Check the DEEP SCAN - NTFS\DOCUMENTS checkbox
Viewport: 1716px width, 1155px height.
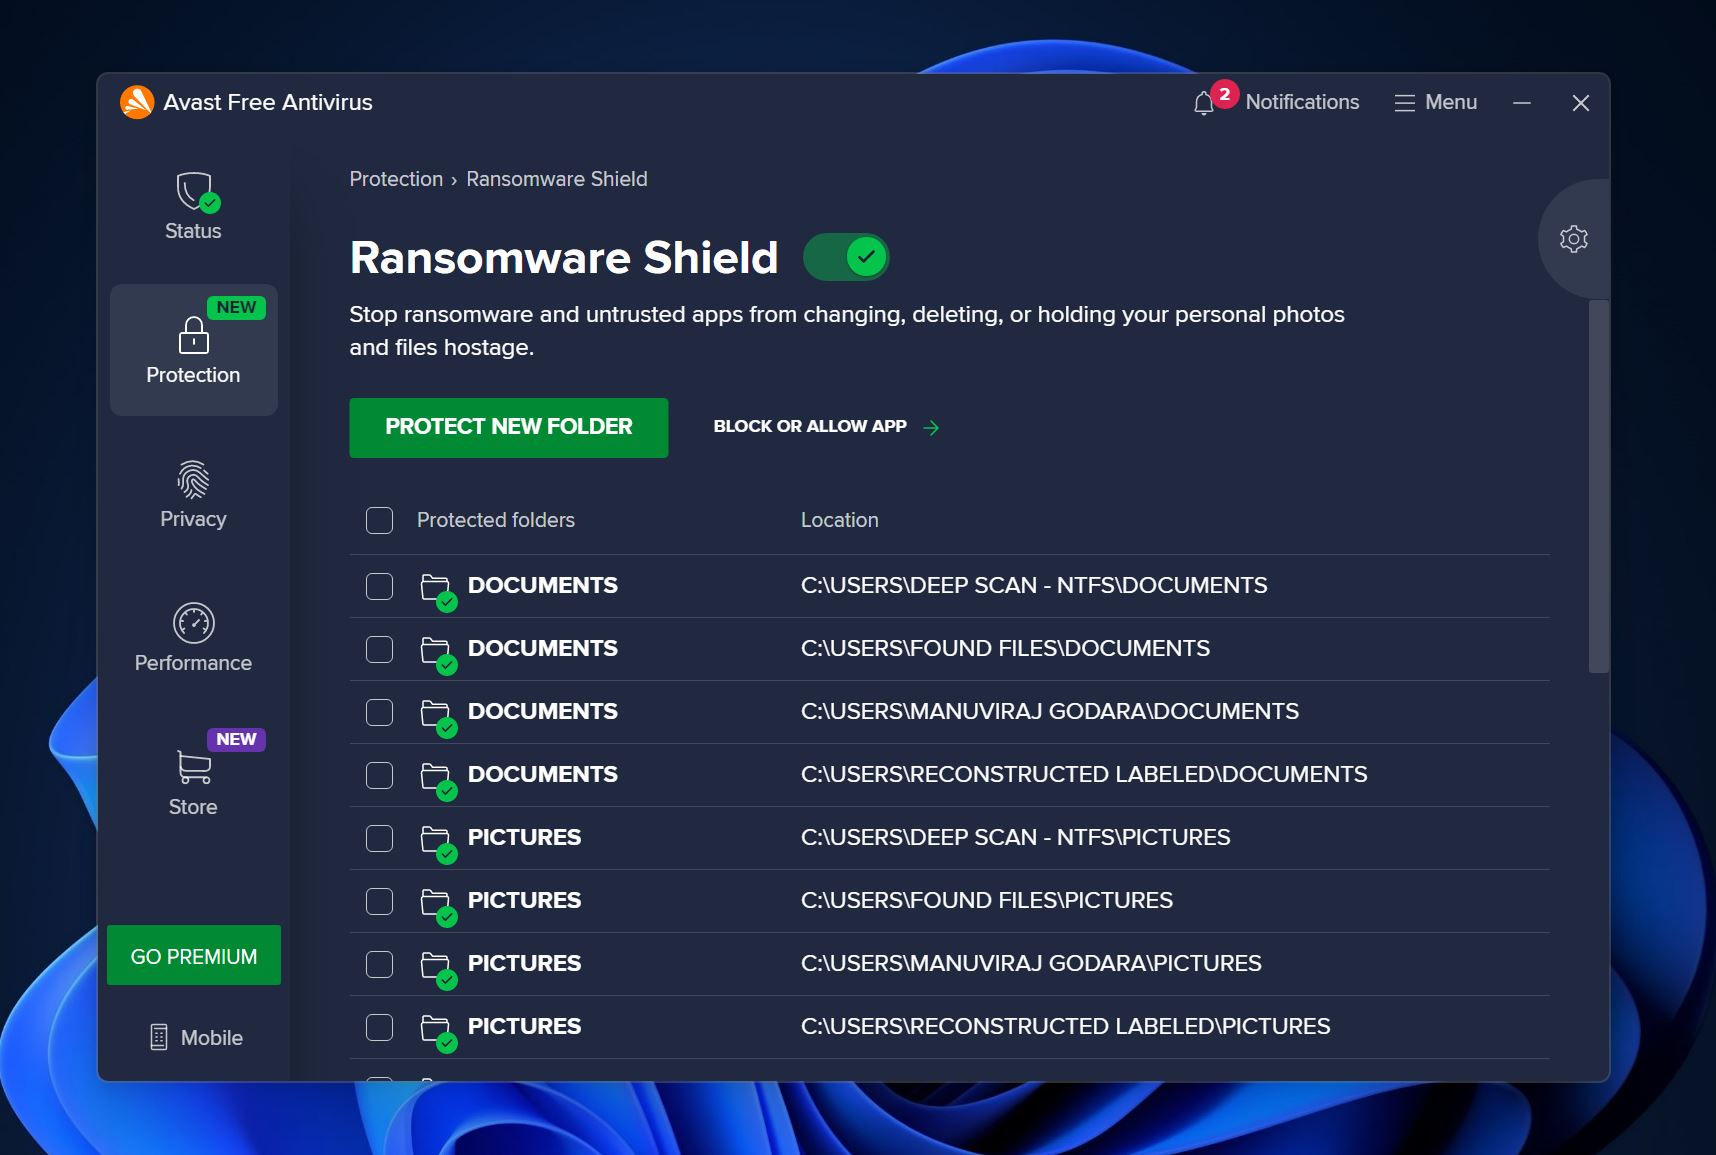pos(379,586)
